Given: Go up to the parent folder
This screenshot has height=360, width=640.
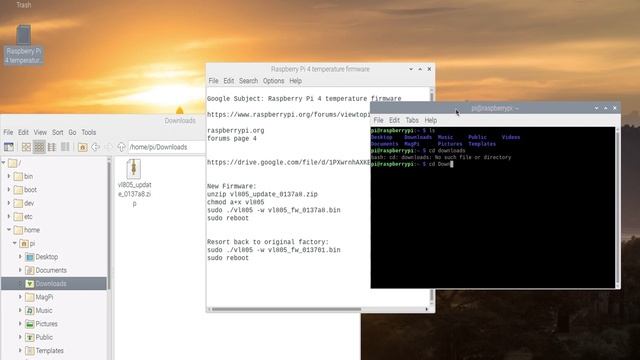Looking at the screenshot, I should pyautogui.click(x=121, y=147).
